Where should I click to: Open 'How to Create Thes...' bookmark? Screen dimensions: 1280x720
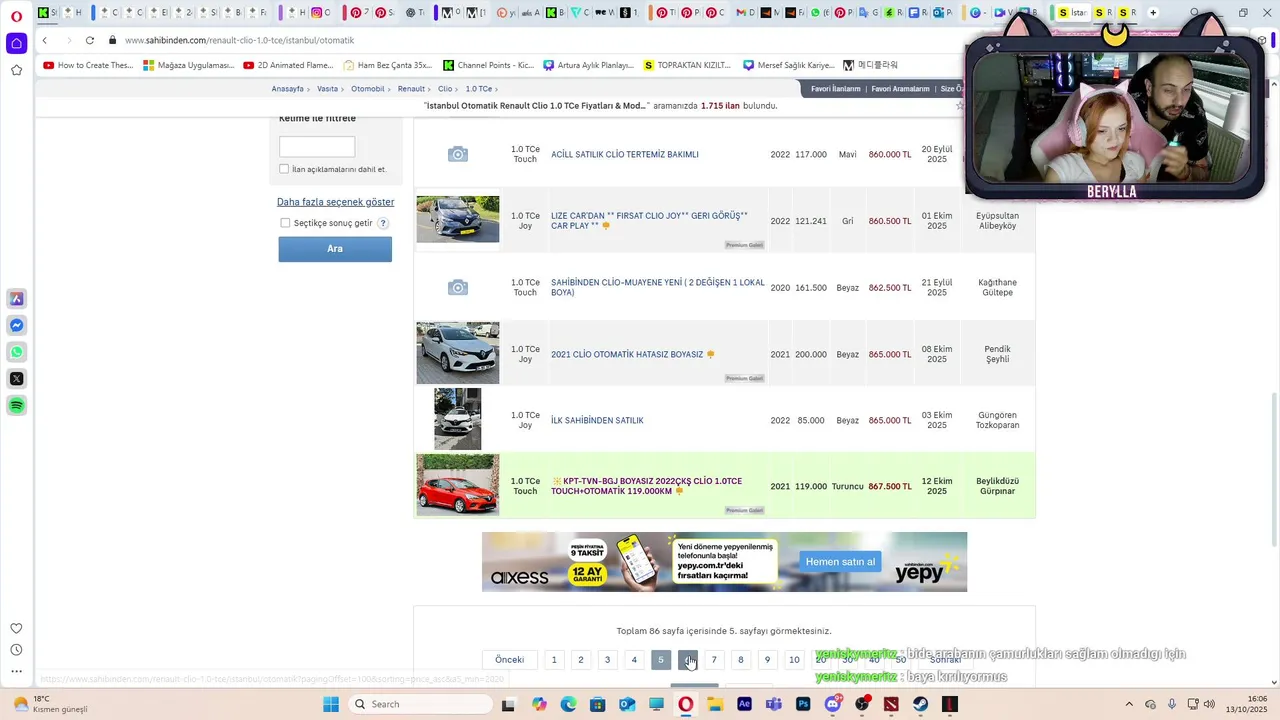click(88, 65)
